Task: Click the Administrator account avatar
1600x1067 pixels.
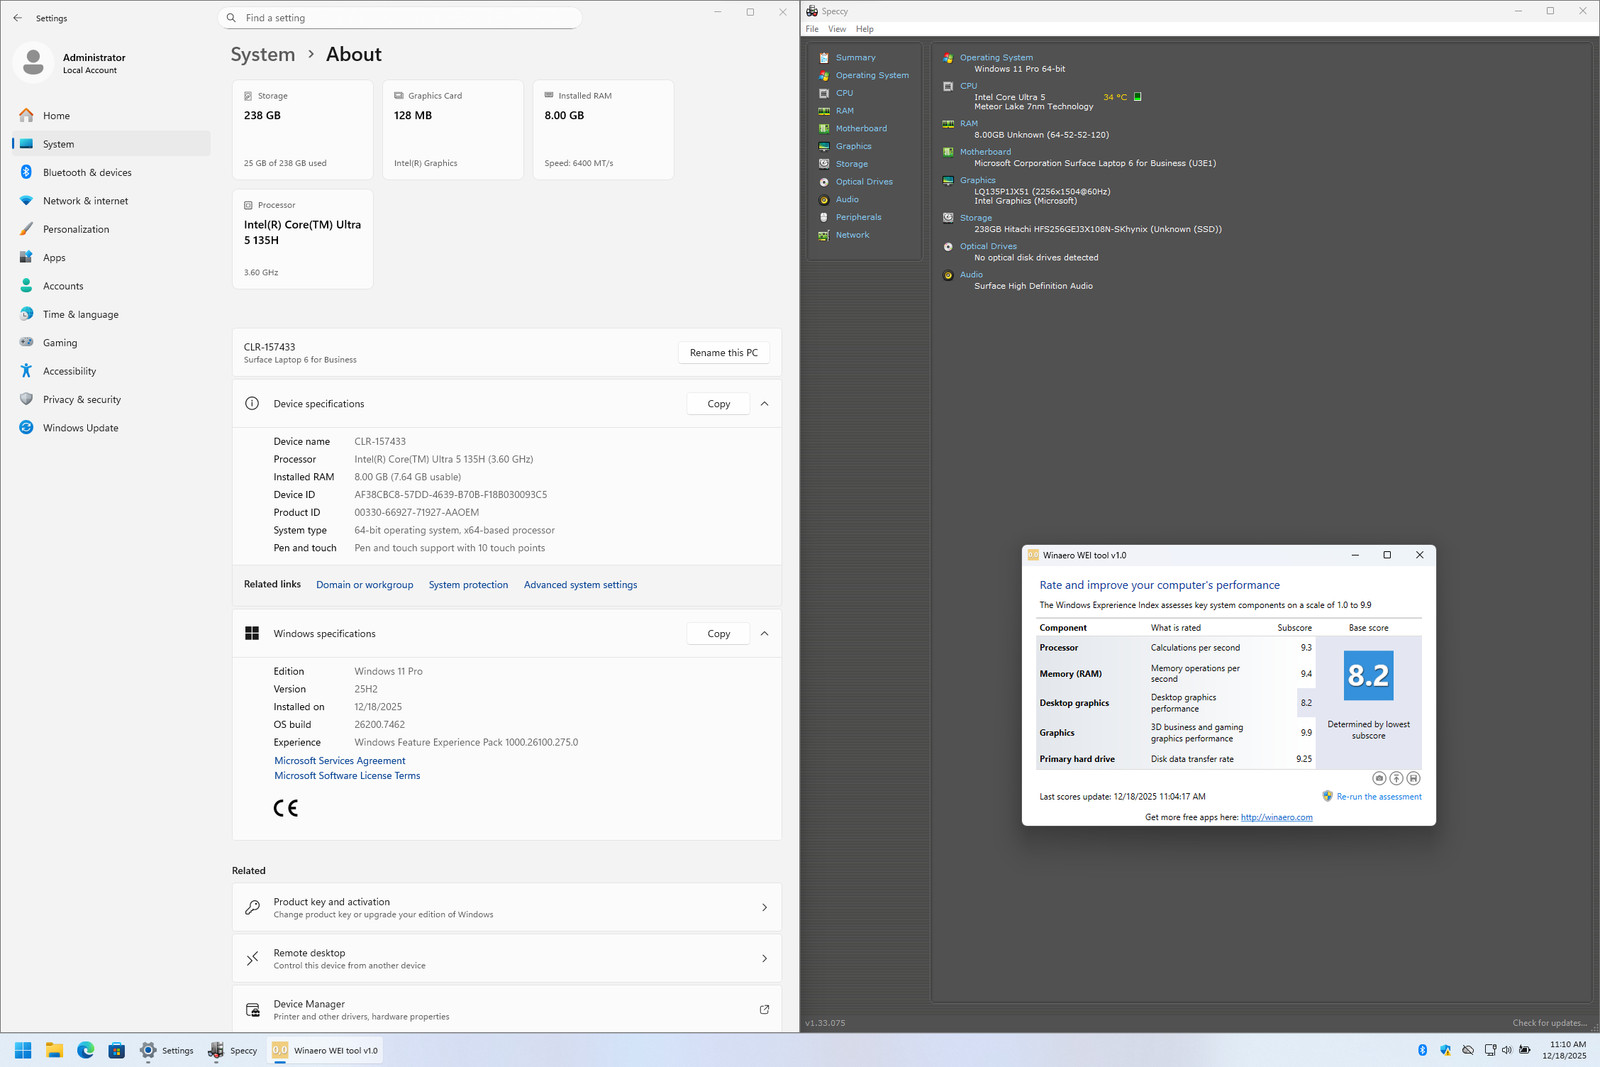Action: click(x=33, y=63)
